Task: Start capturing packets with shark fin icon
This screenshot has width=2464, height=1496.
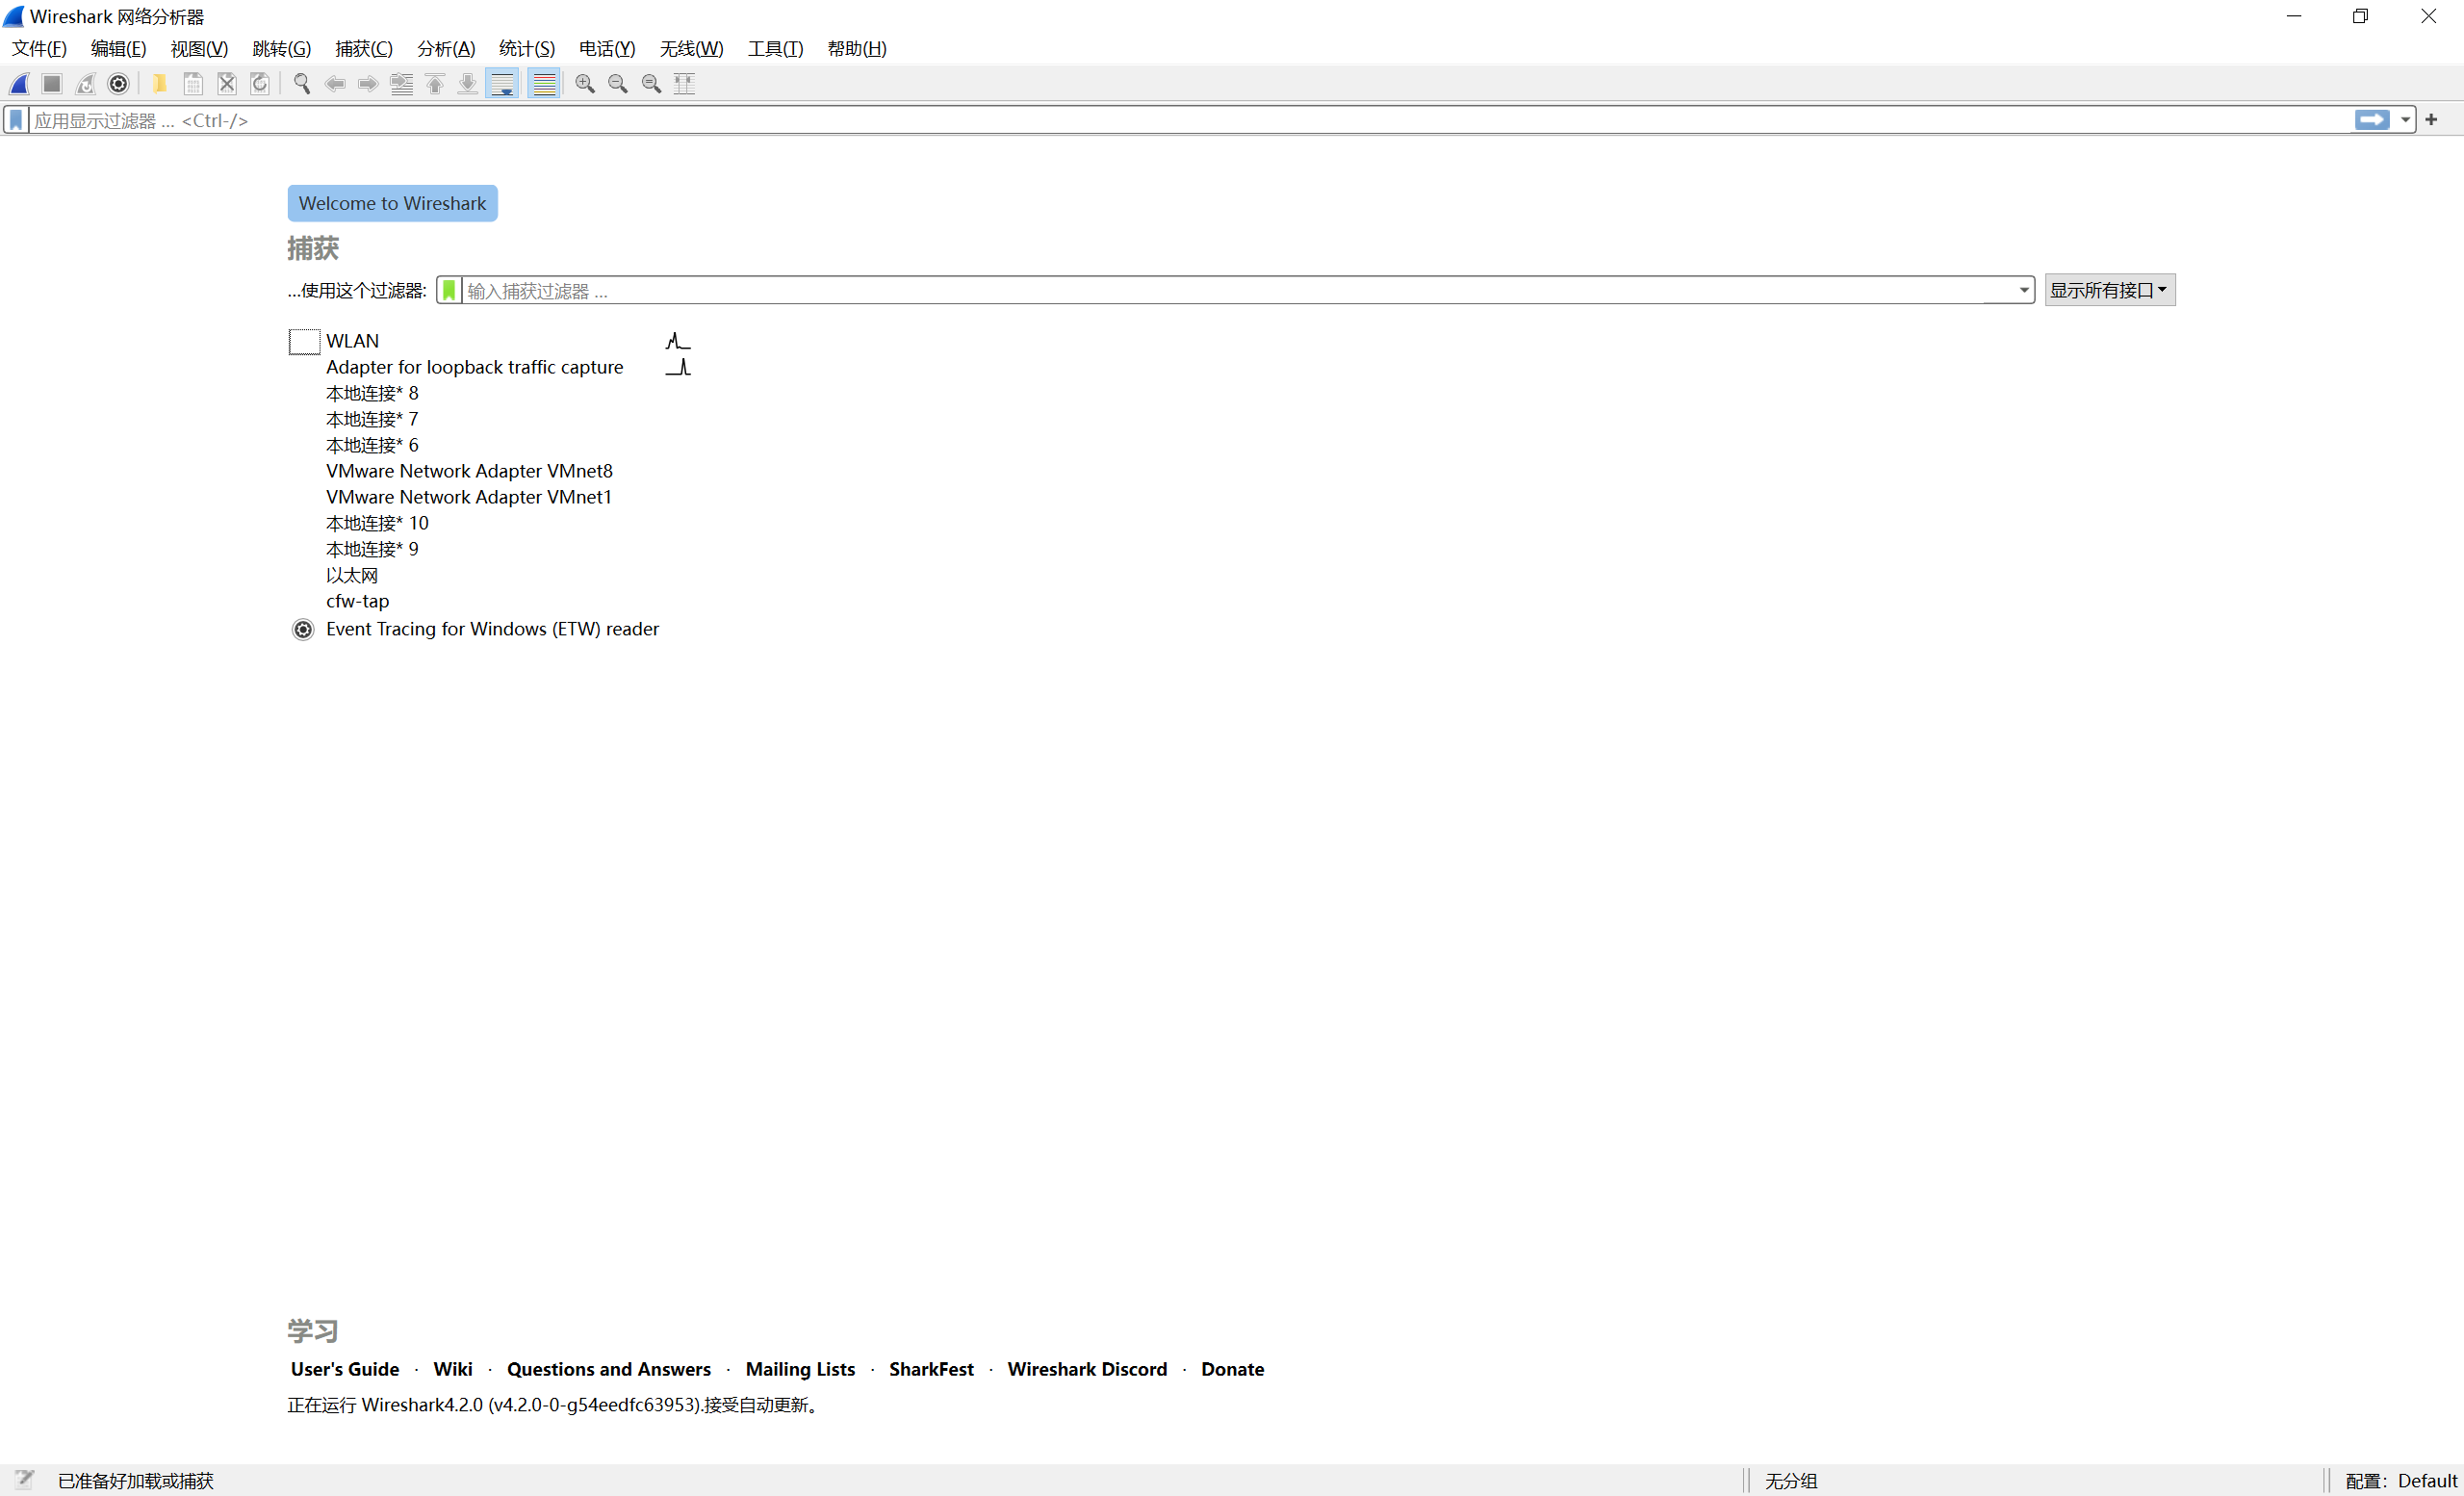Action: (20, 84)
